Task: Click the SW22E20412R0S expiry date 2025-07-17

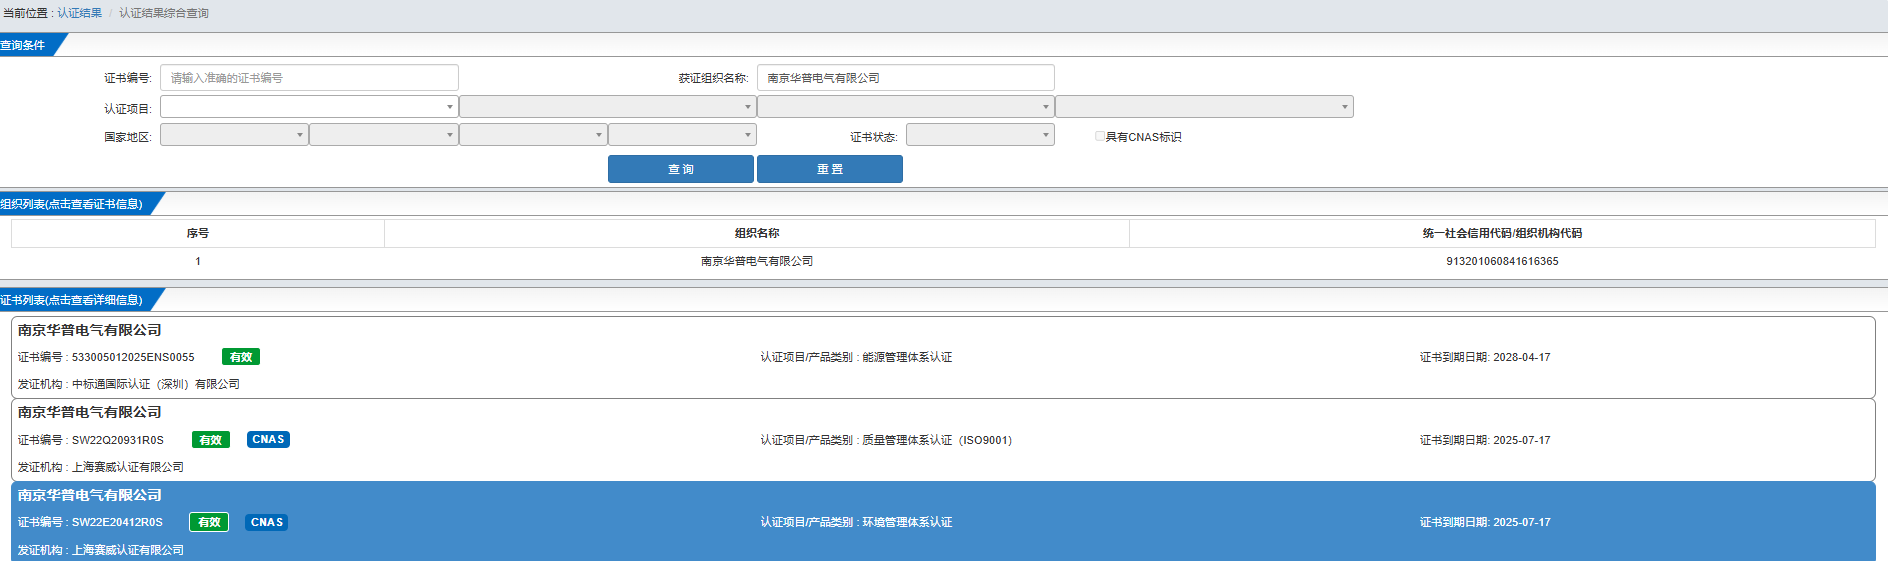Action: (x=1522, y=522)
